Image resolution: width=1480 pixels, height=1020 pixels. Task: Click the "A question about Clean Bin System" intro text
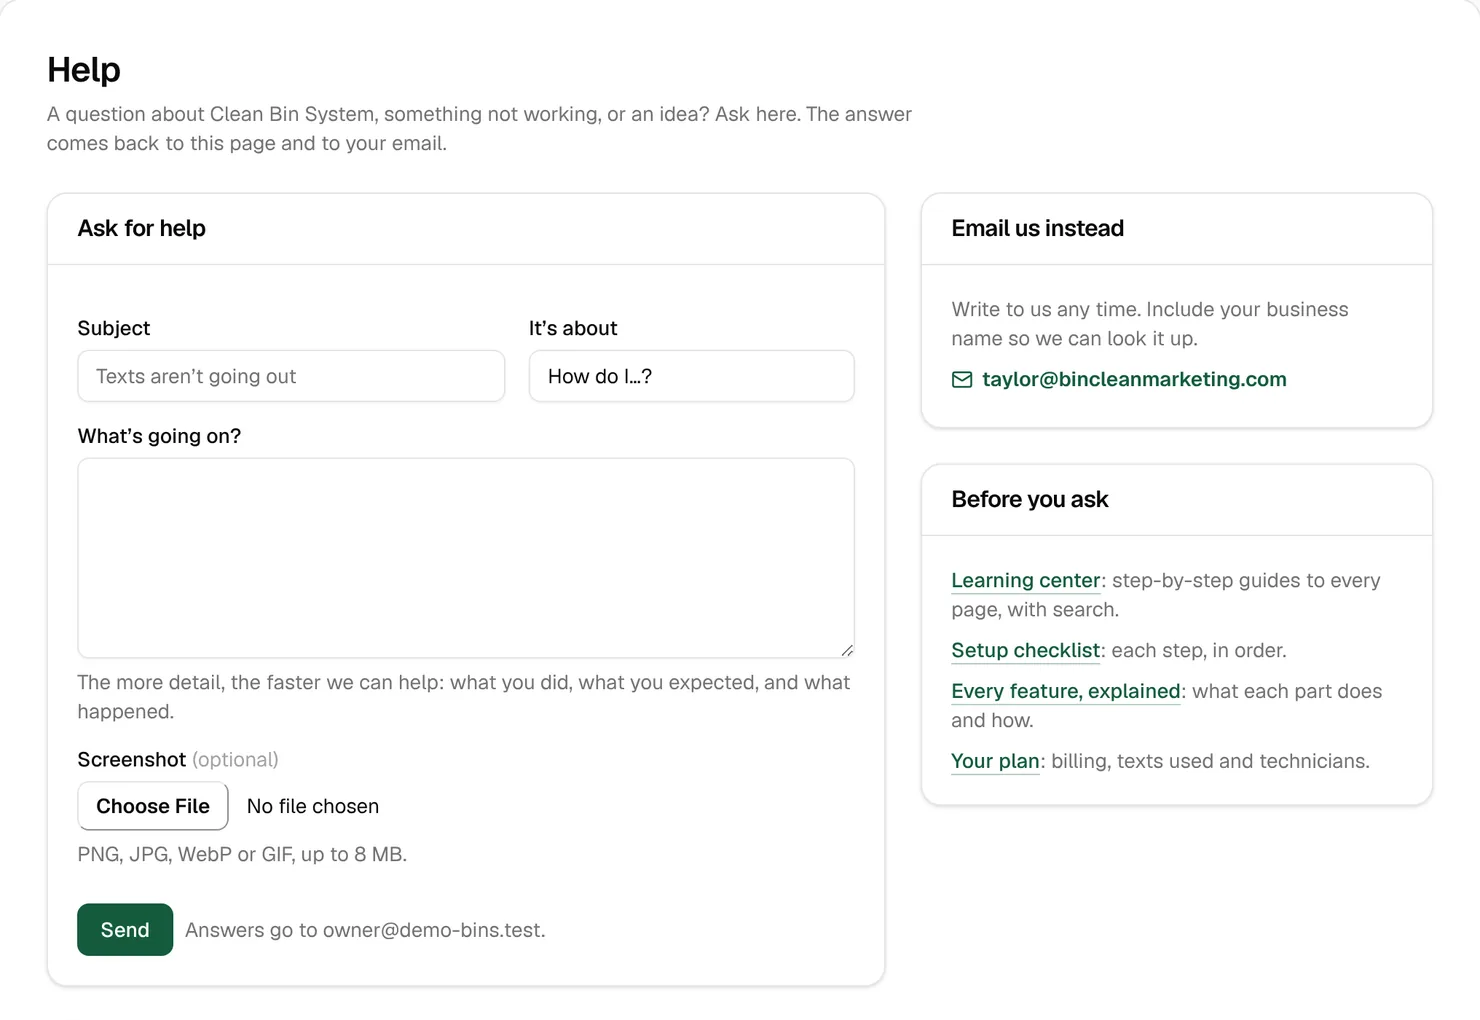pos(479,129)
